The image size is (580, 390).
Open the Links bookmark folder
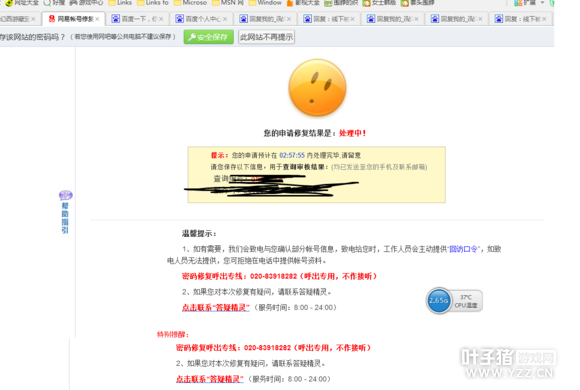[x=120, y=3]
